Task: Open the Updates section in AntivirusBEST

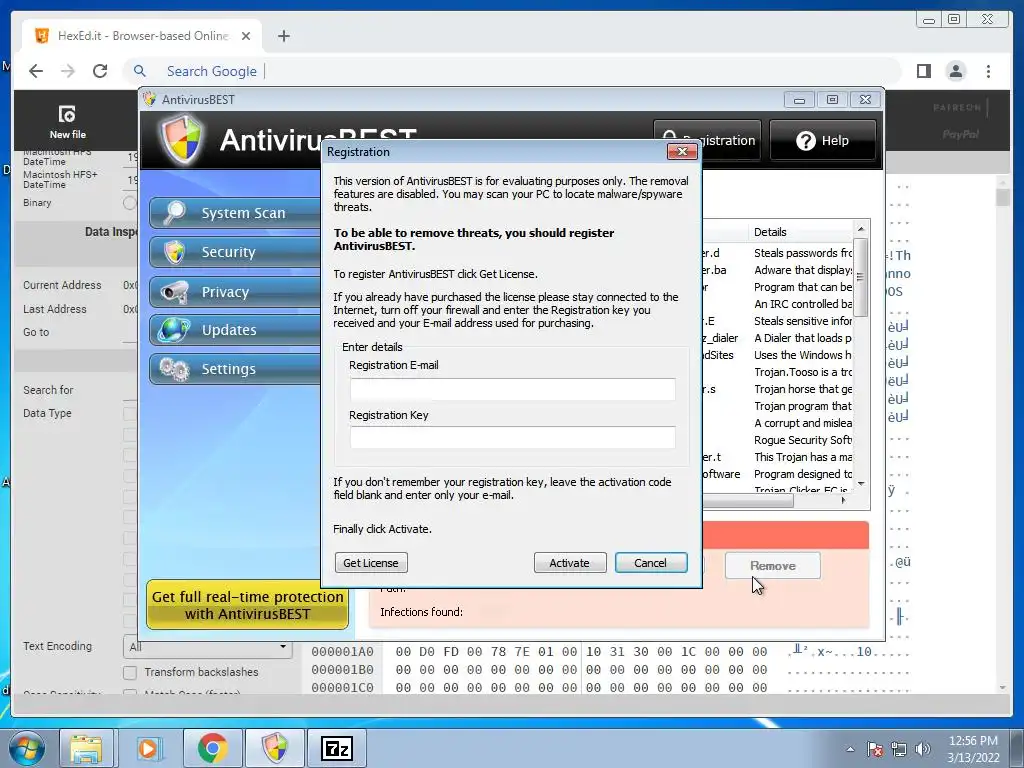Action: tap(235, 330)
